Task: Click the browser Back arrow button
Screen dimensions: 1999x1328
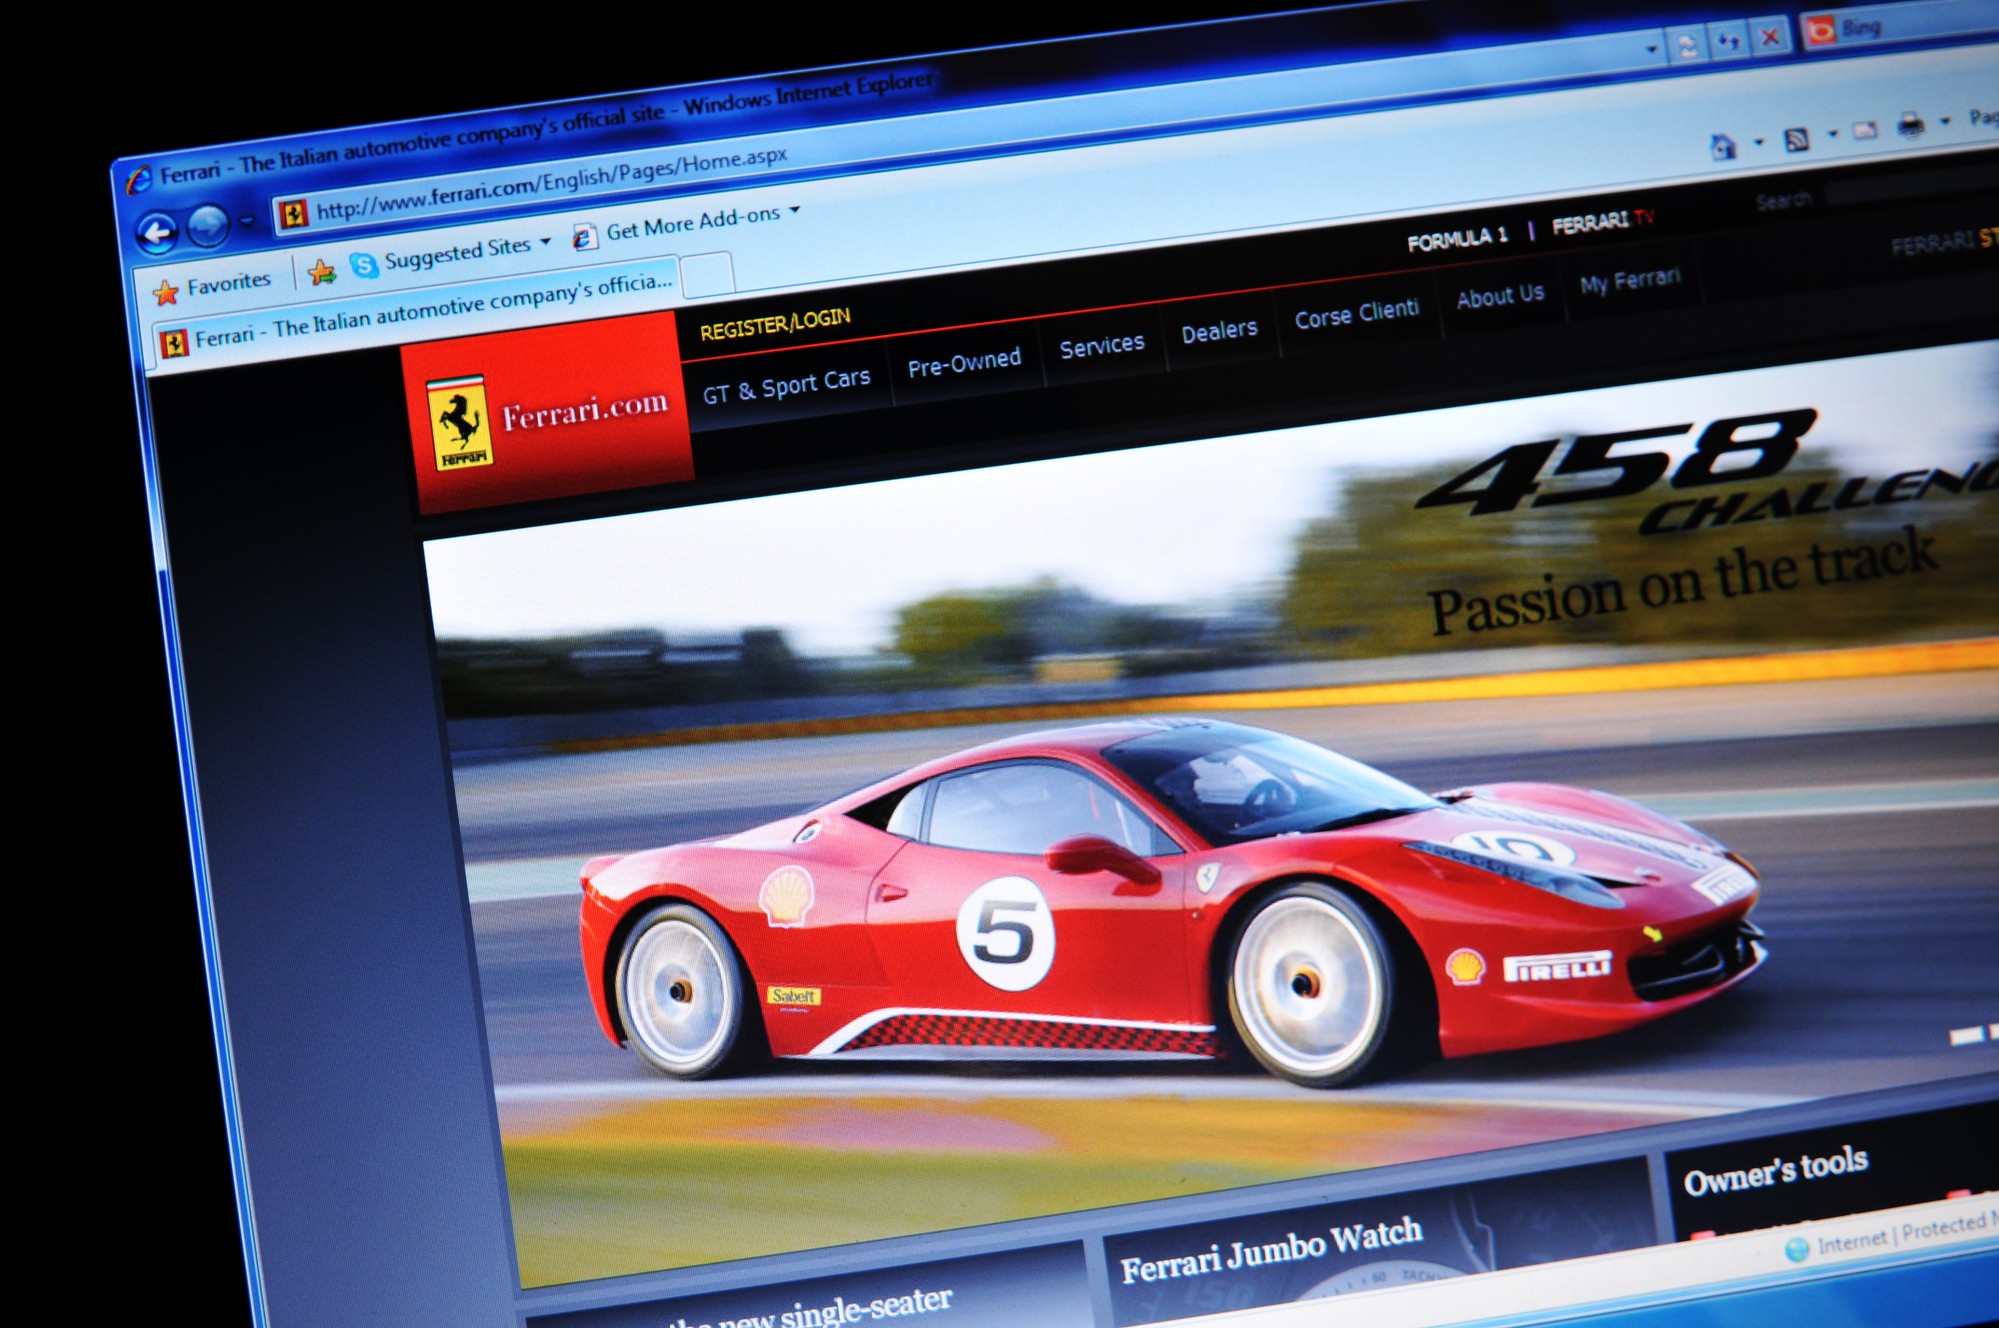Action: pyautogui.click(x=157, y=234)
